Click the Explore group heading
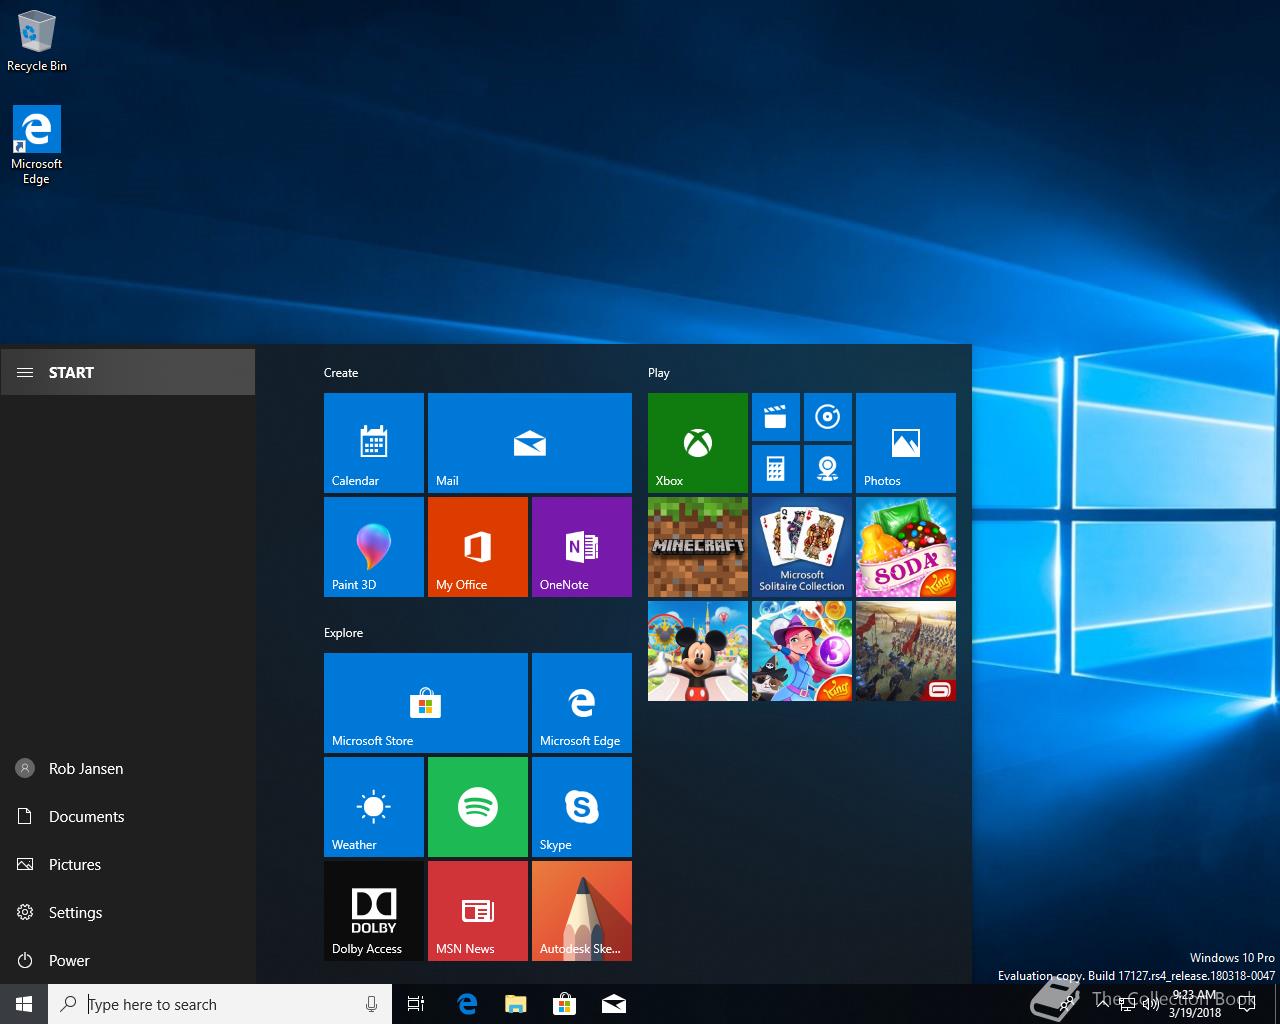The image size is (1280, 1024). 343,633
